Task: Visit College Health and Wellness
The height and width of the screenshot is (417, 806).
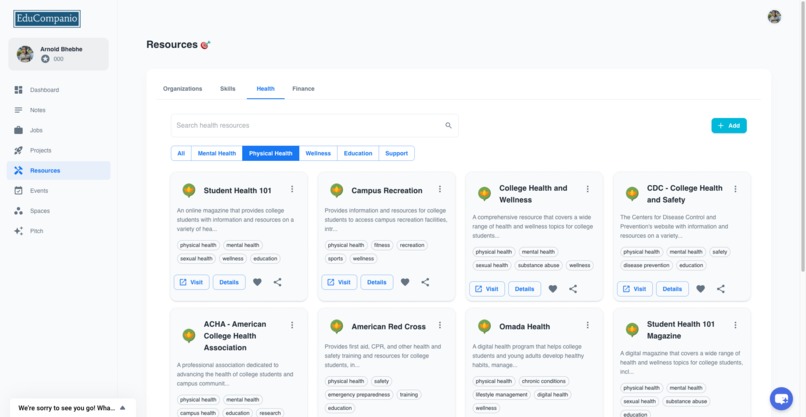Action: click(487, 289)
